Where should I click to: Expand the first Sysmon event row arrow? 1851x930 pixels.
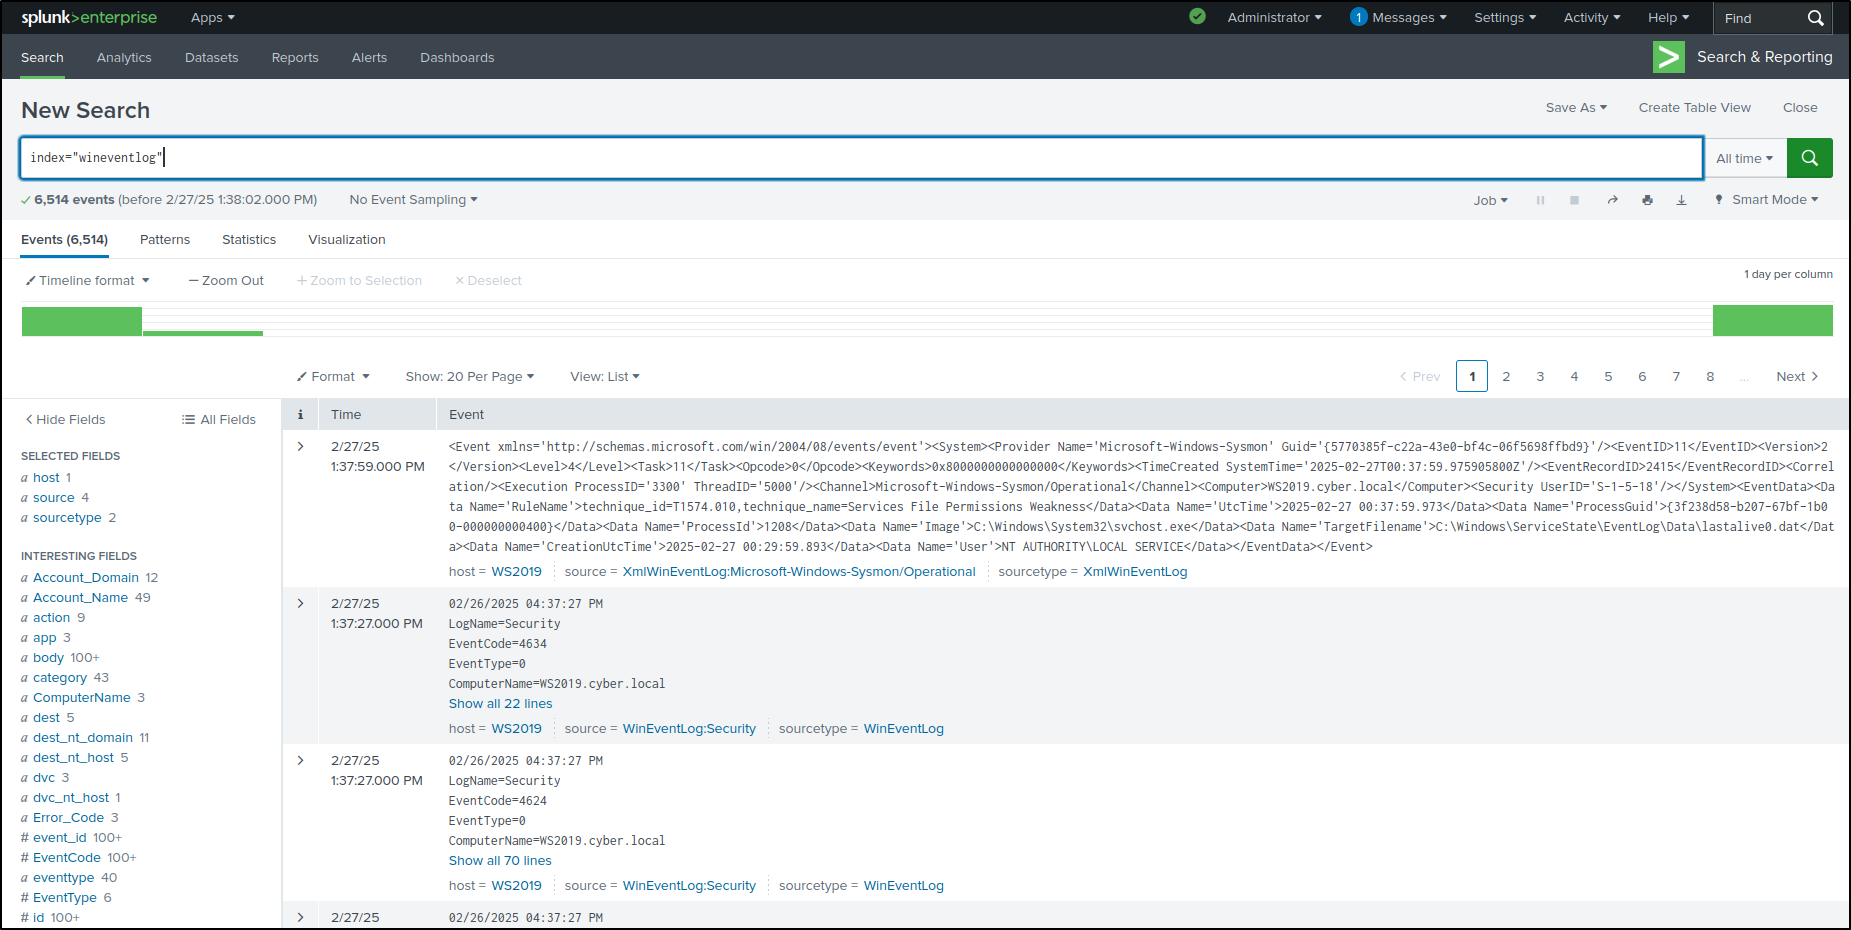(x=300, y=446)
